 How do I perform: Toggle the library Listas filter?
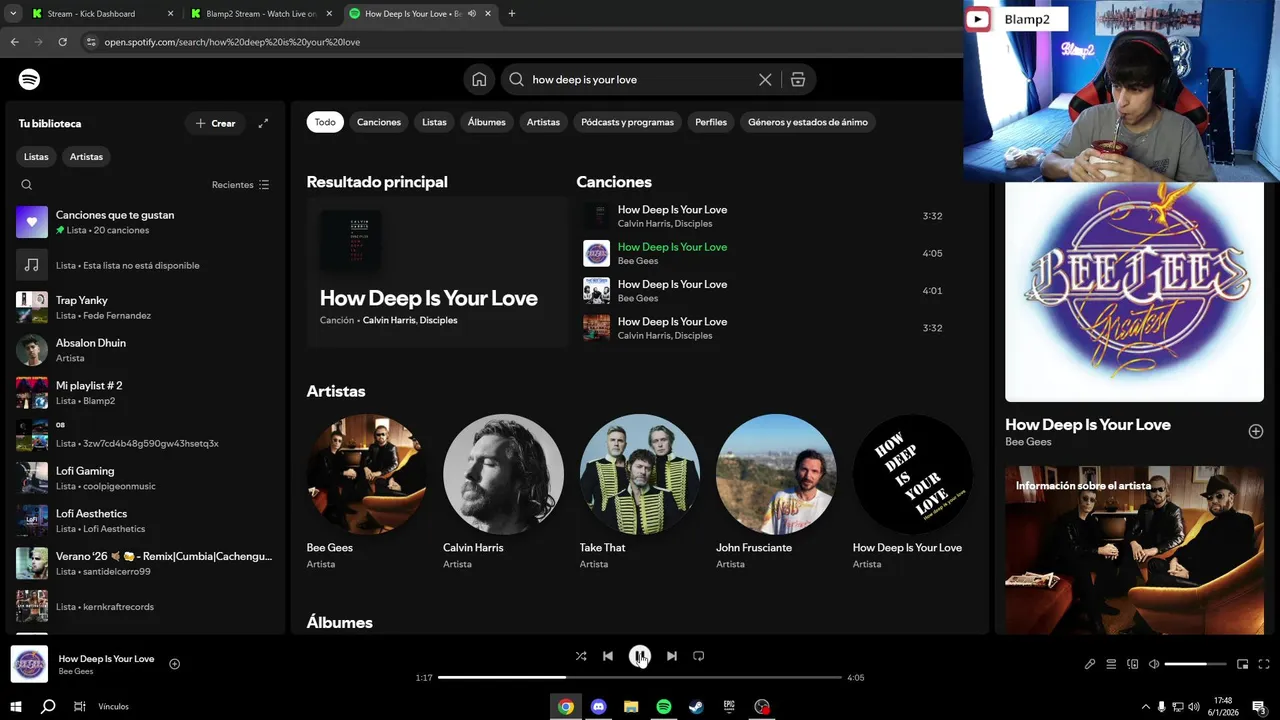point(36,157)
